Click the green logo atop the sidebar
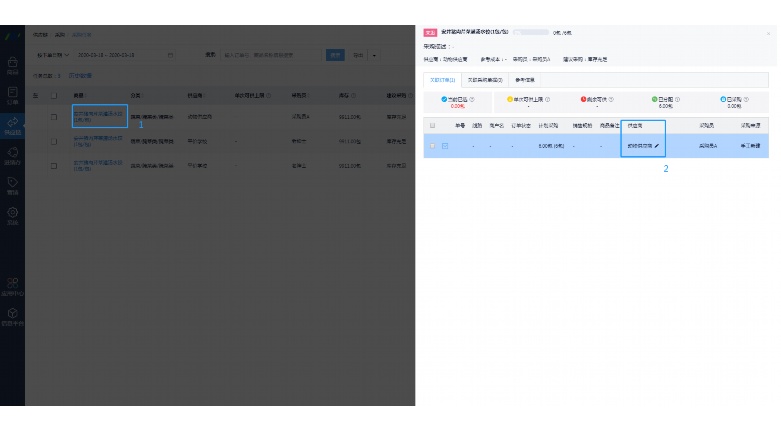This screenshot has width=781, height=431. [x=13, y=36]
